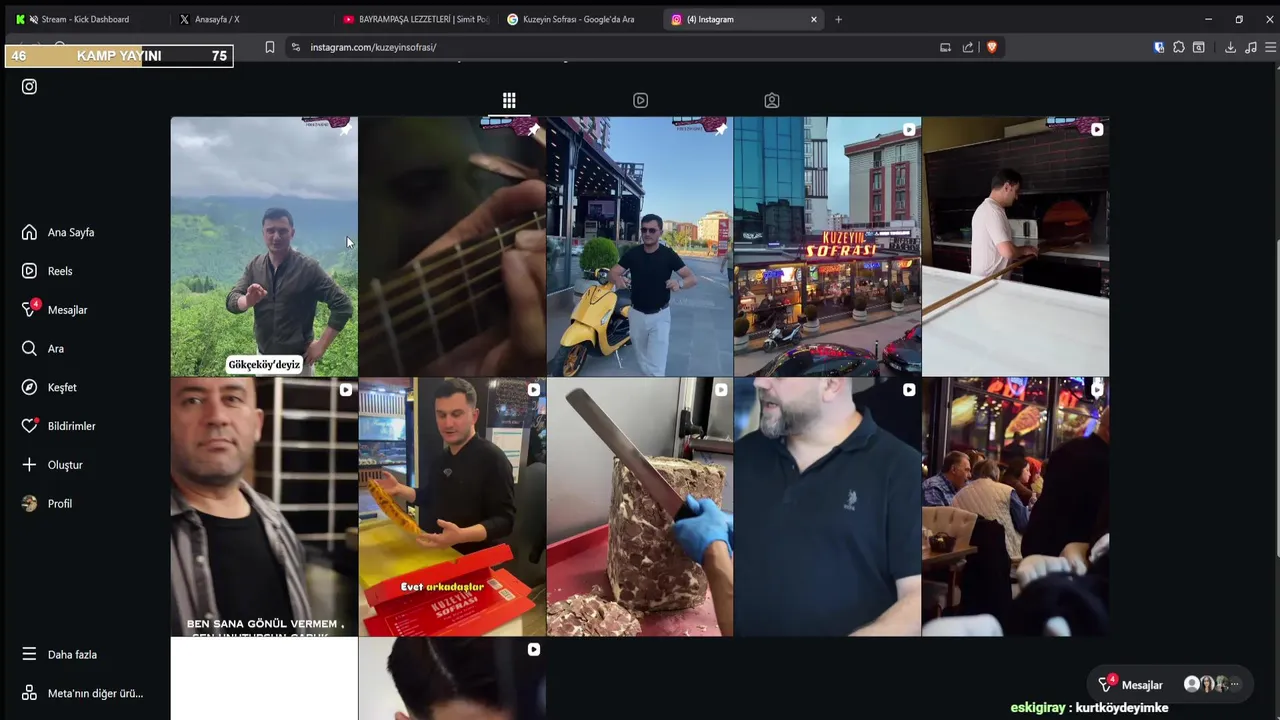Open Keşfet explore page
The height and width of the screenshot is (720, 1280).
(x=49, y=387)
